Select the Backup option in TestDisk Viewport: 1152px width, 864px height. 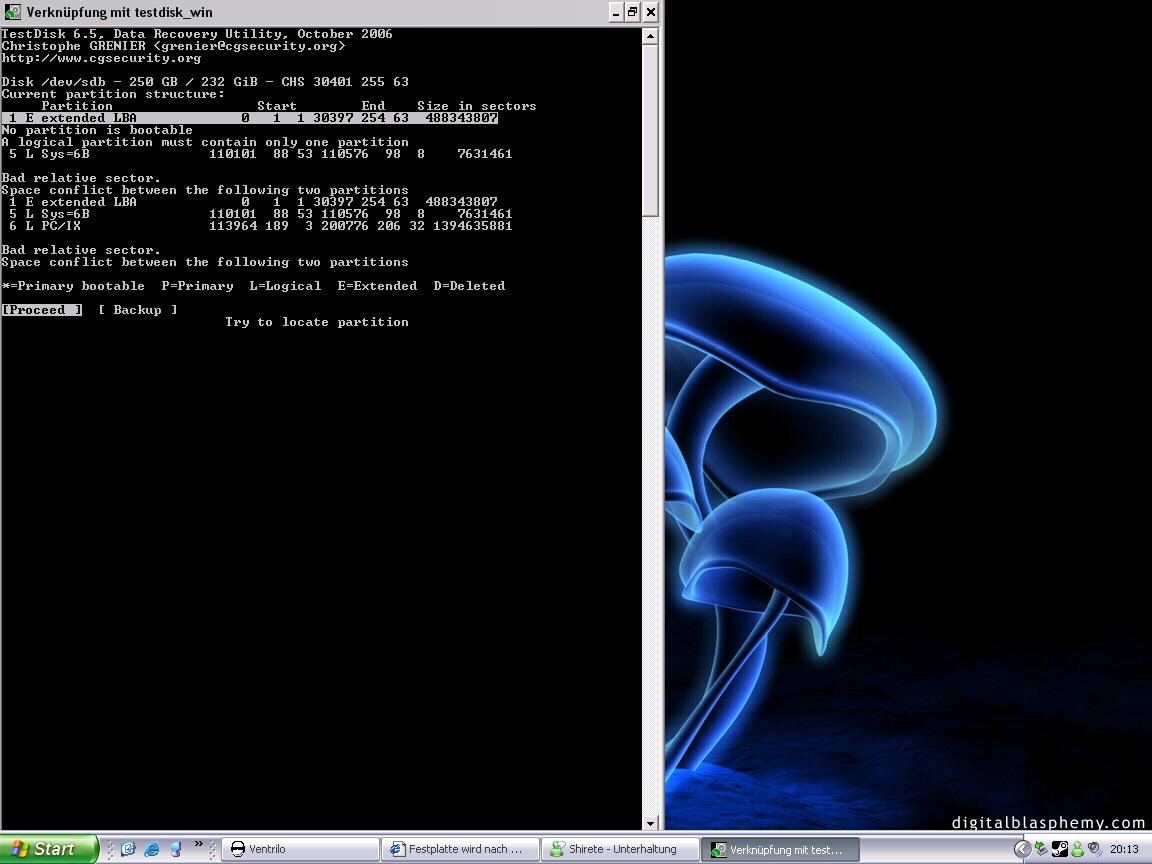pyautogui.click(x=137, y=310)
